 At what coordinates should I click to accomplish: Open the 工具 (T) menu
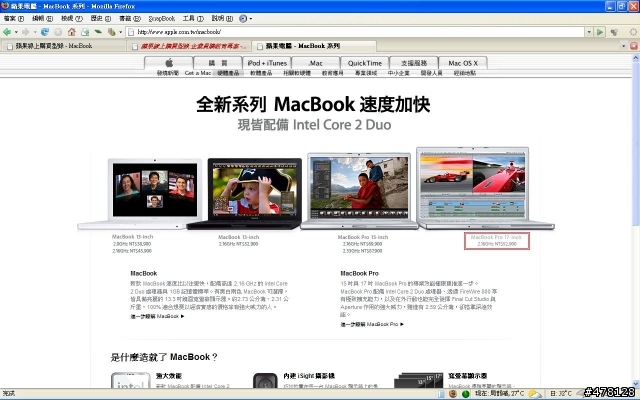pyautogui.click(x=193, y=18)
